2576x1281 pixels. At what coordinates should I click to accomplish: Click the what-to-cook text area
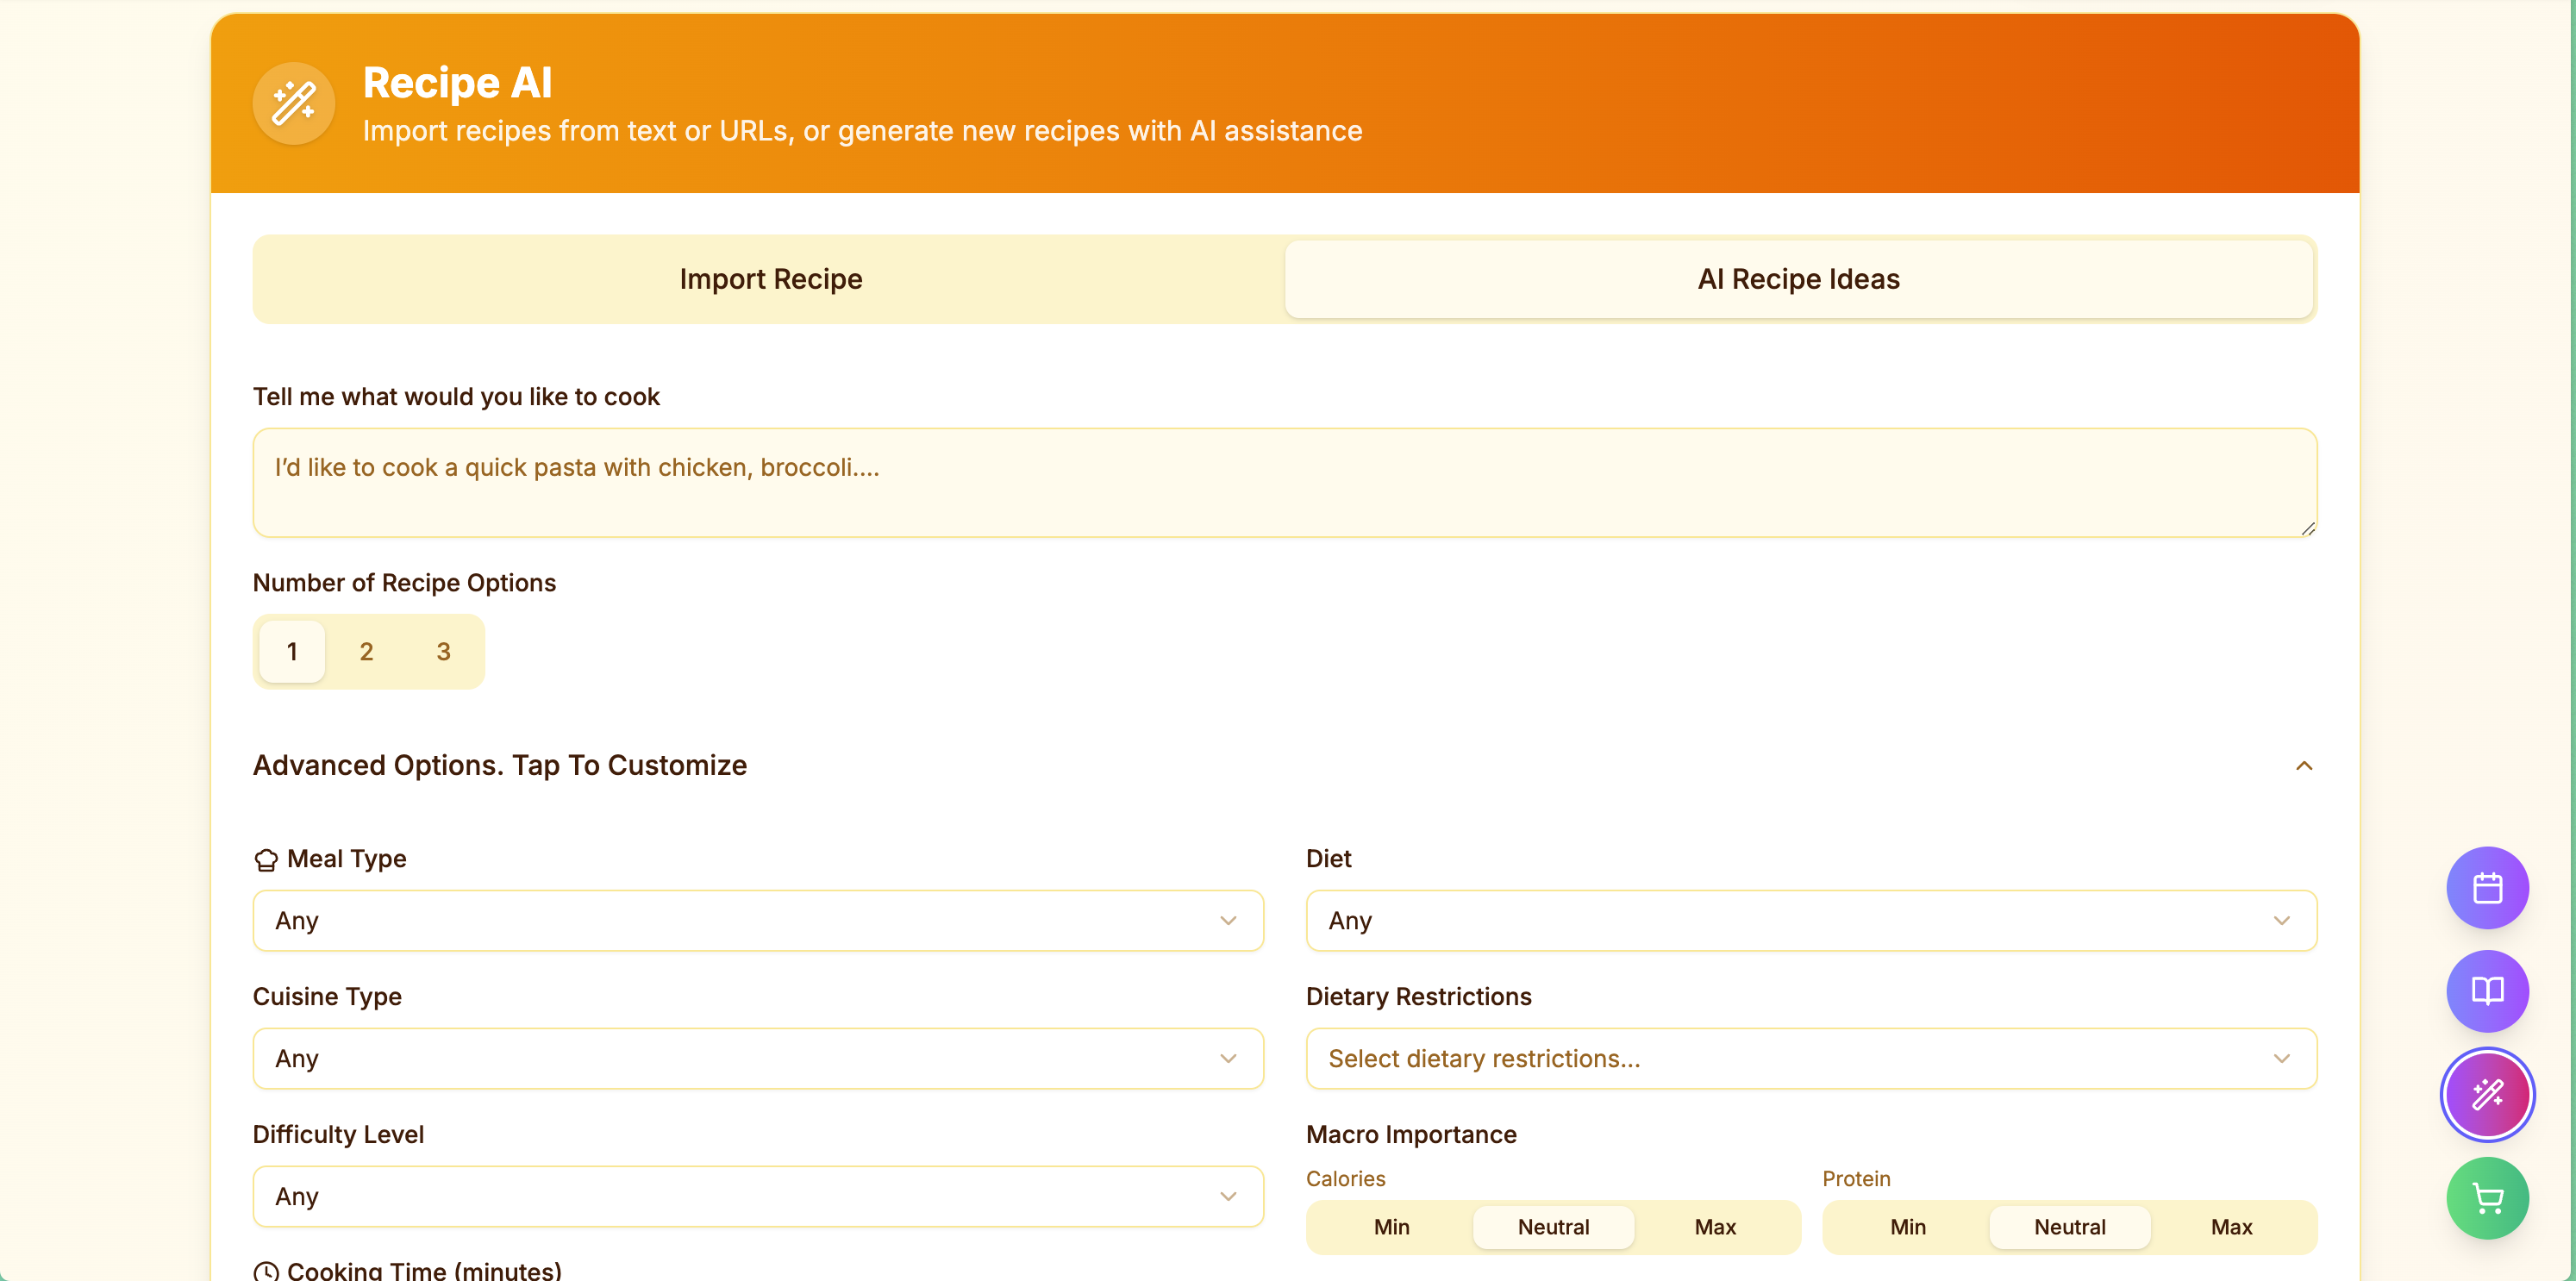[1284, 483]
